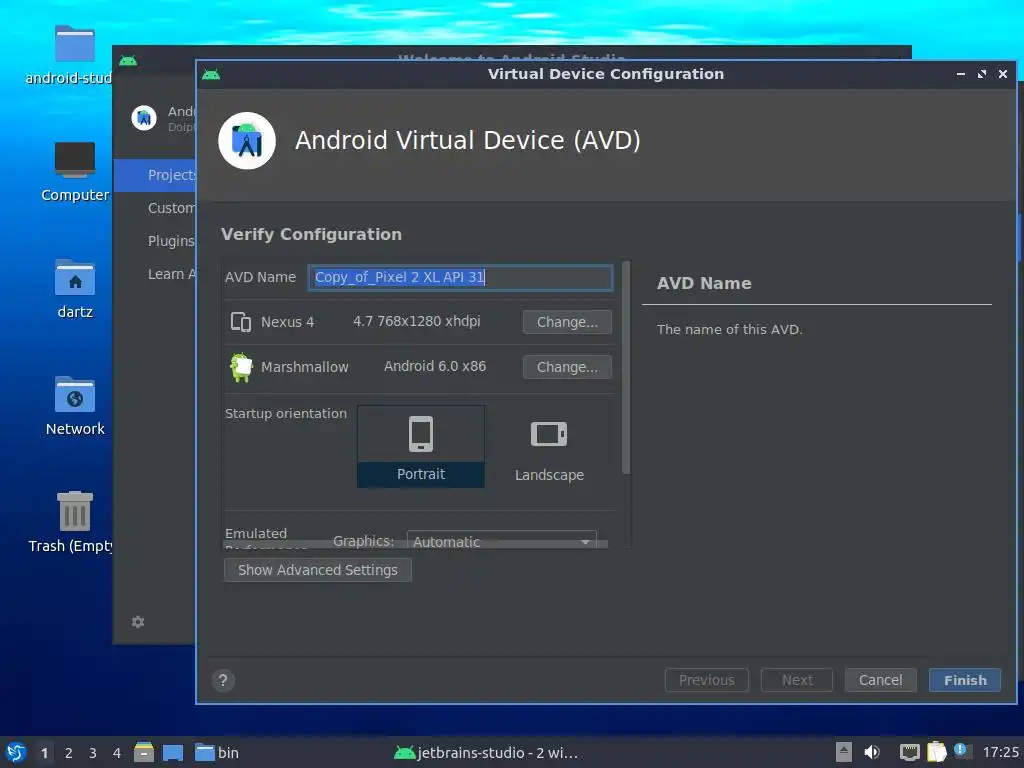Image resolution: width=1024 pixels, height=768 pixels.
Task: Click the network tray icon
Action: (x=909, y=752)
